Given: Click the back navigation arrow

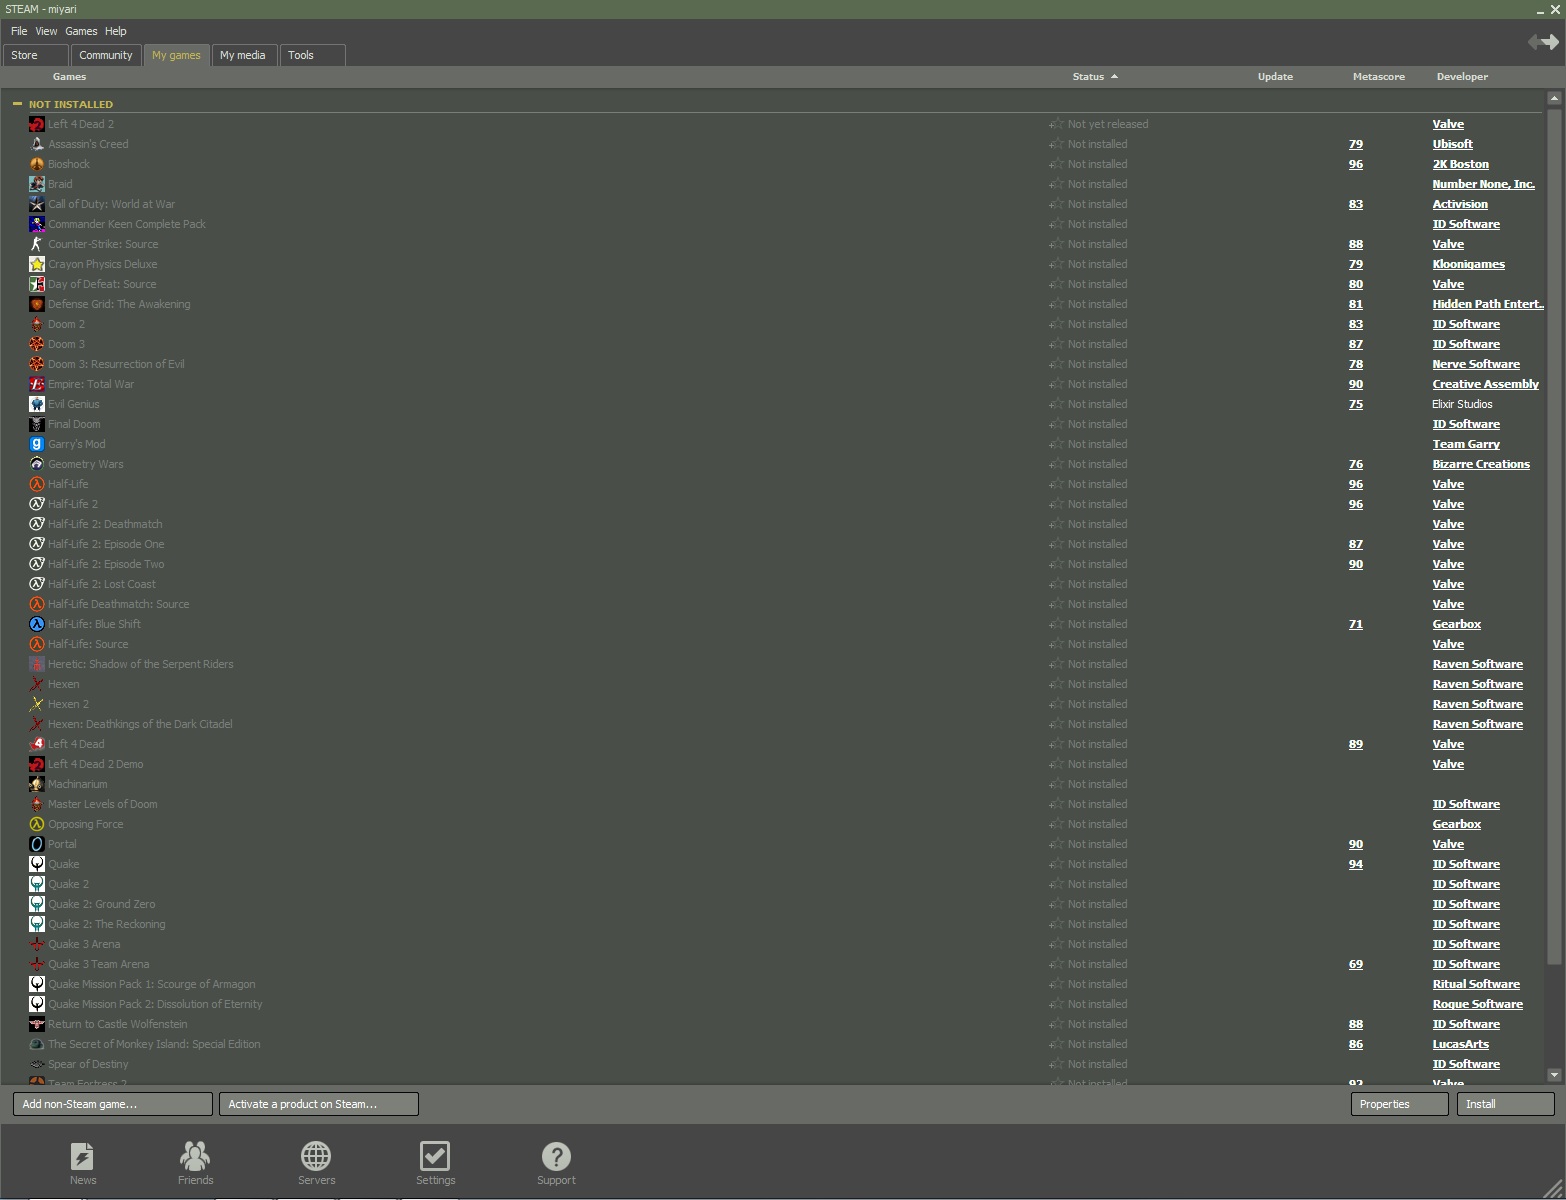Looking at the screenshot, I should click(x=1534, y=42).
